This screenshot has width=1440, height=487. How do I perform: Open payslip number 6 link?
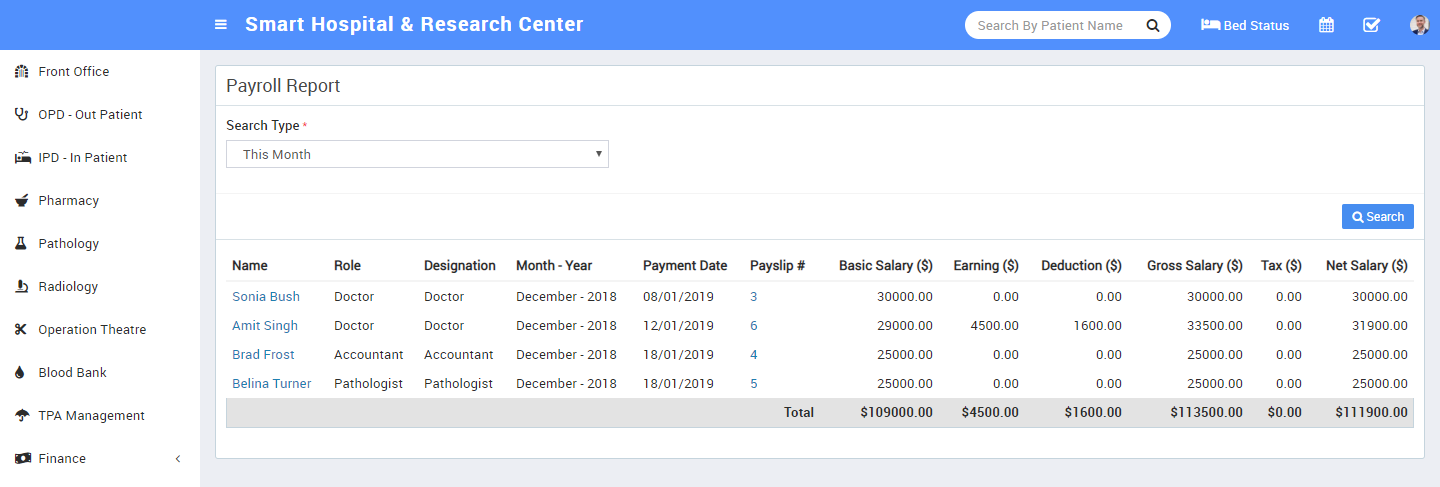(x=754, y=326)
